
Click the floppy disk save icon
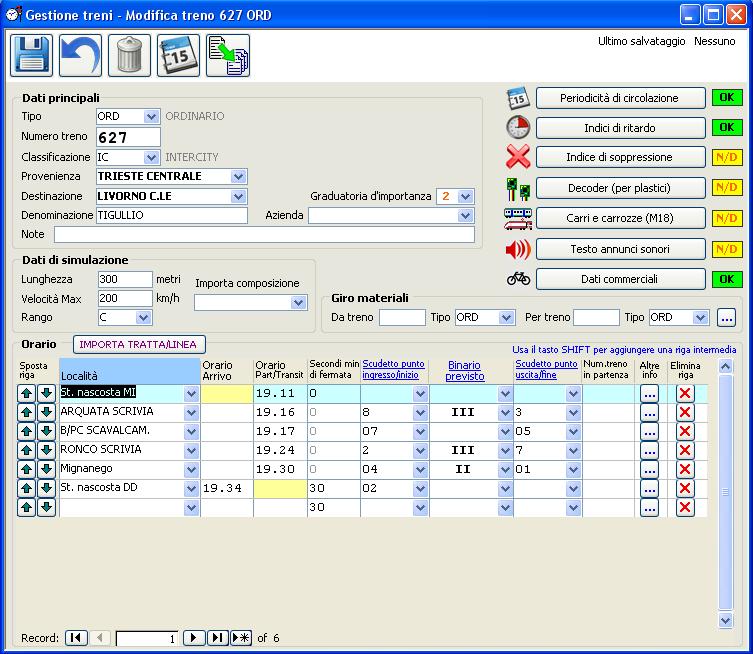[31, 55]
